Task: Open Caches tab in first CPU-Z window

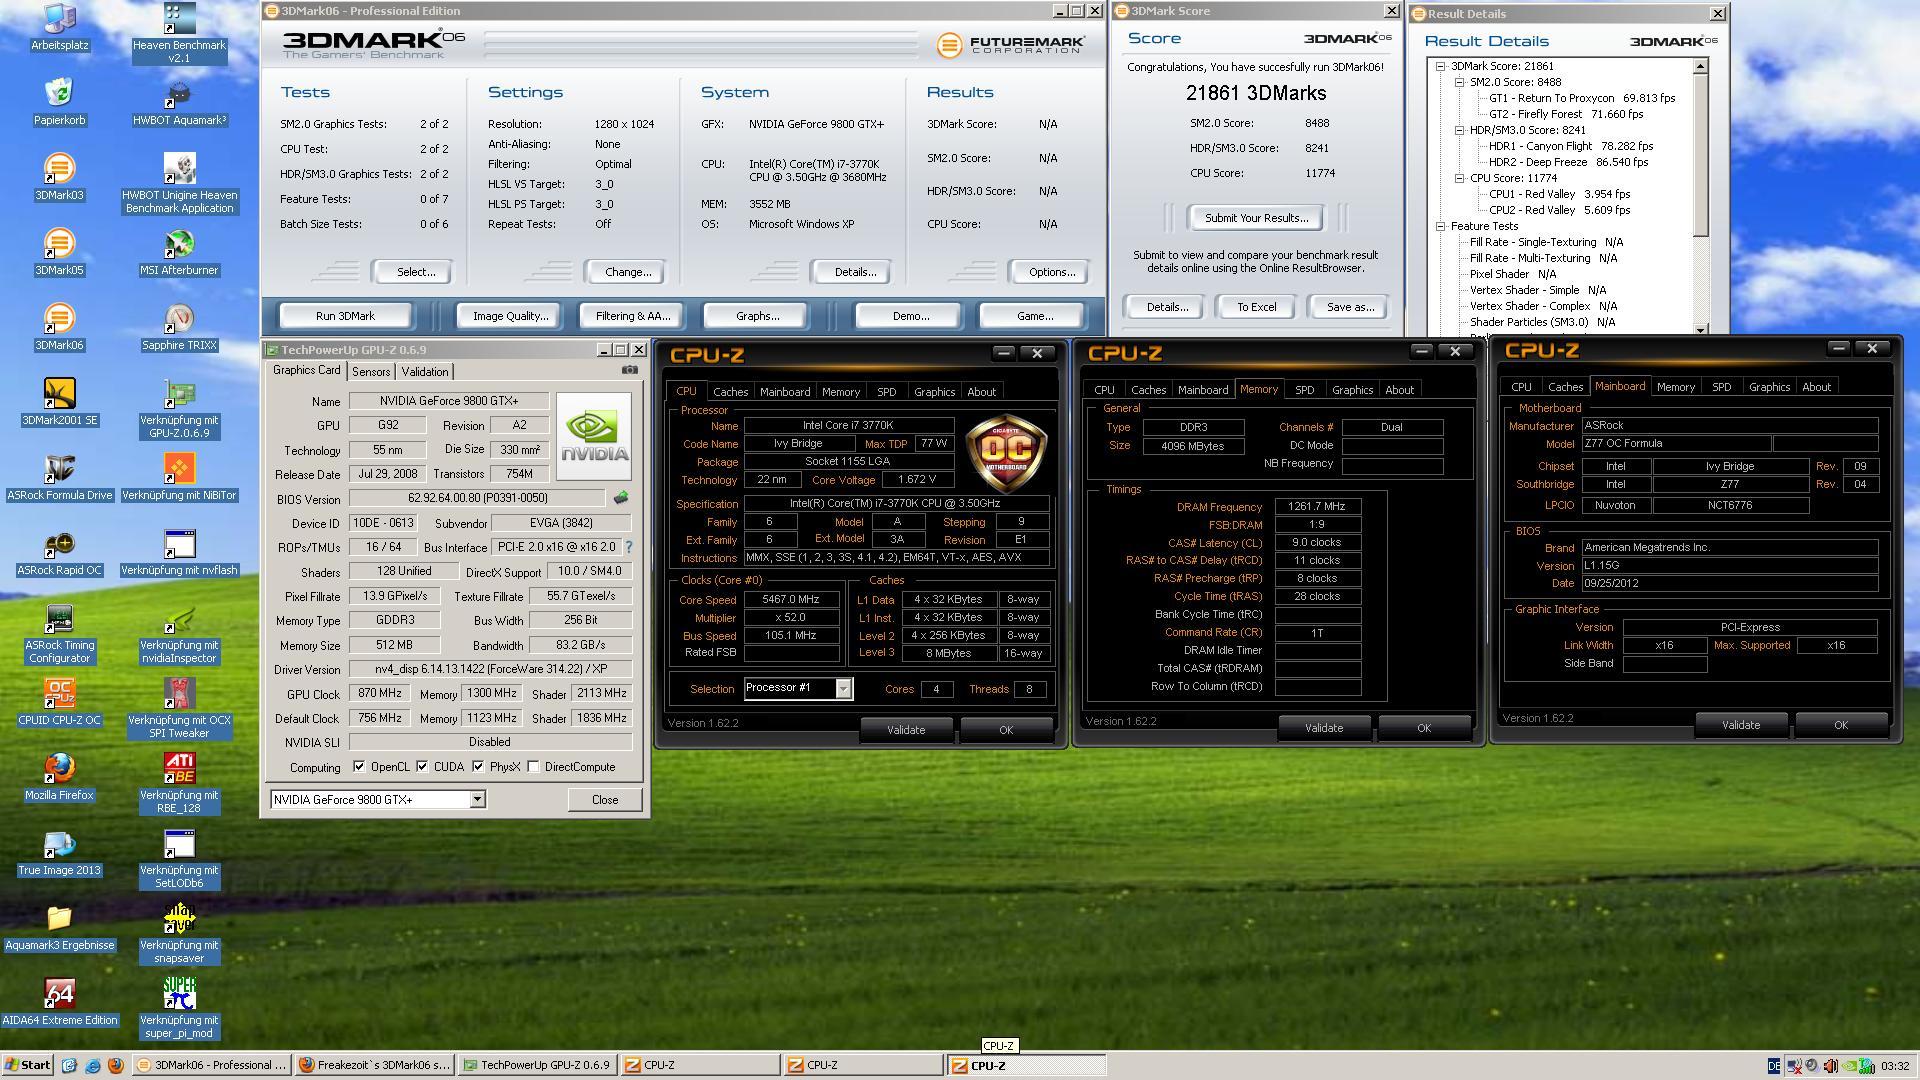Action: (730, 392)
